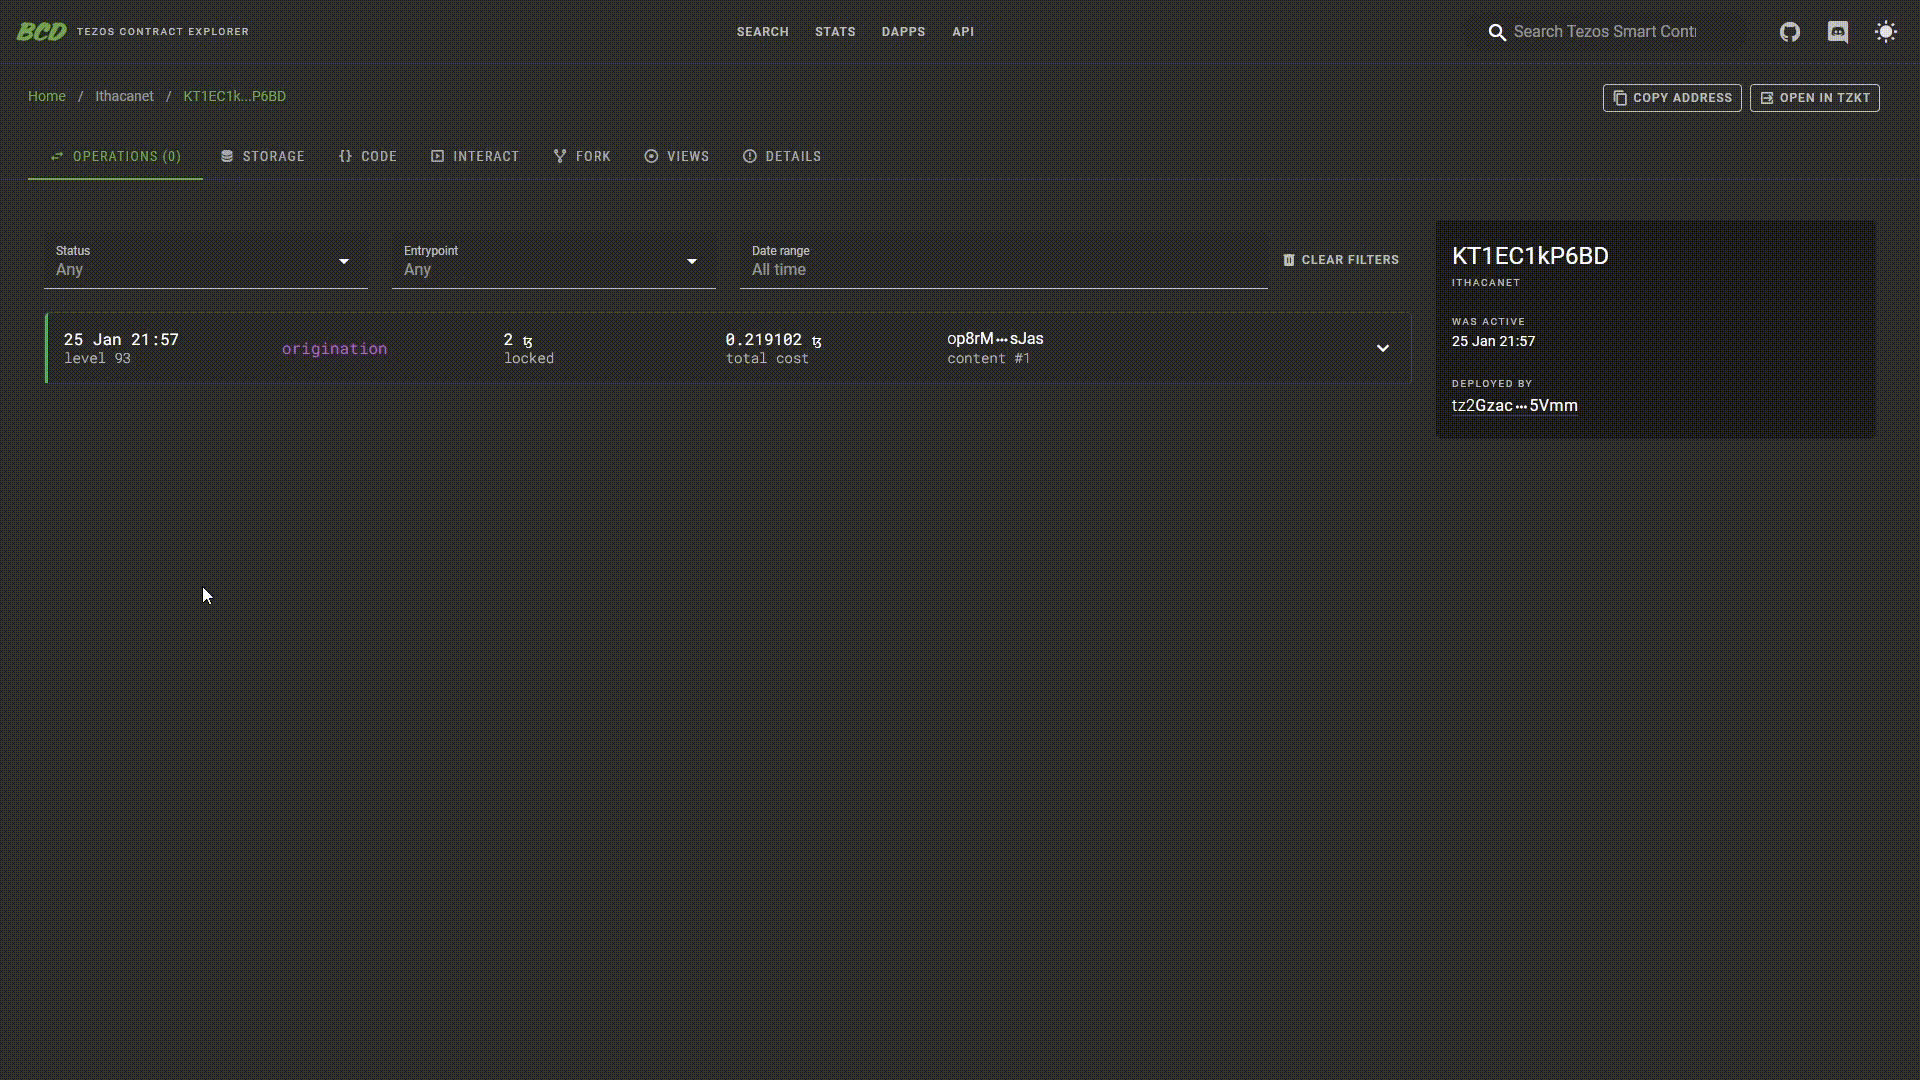1920x1080 pixels.
Task: Open the Status filter dropdown
Action: coord(206,261)
